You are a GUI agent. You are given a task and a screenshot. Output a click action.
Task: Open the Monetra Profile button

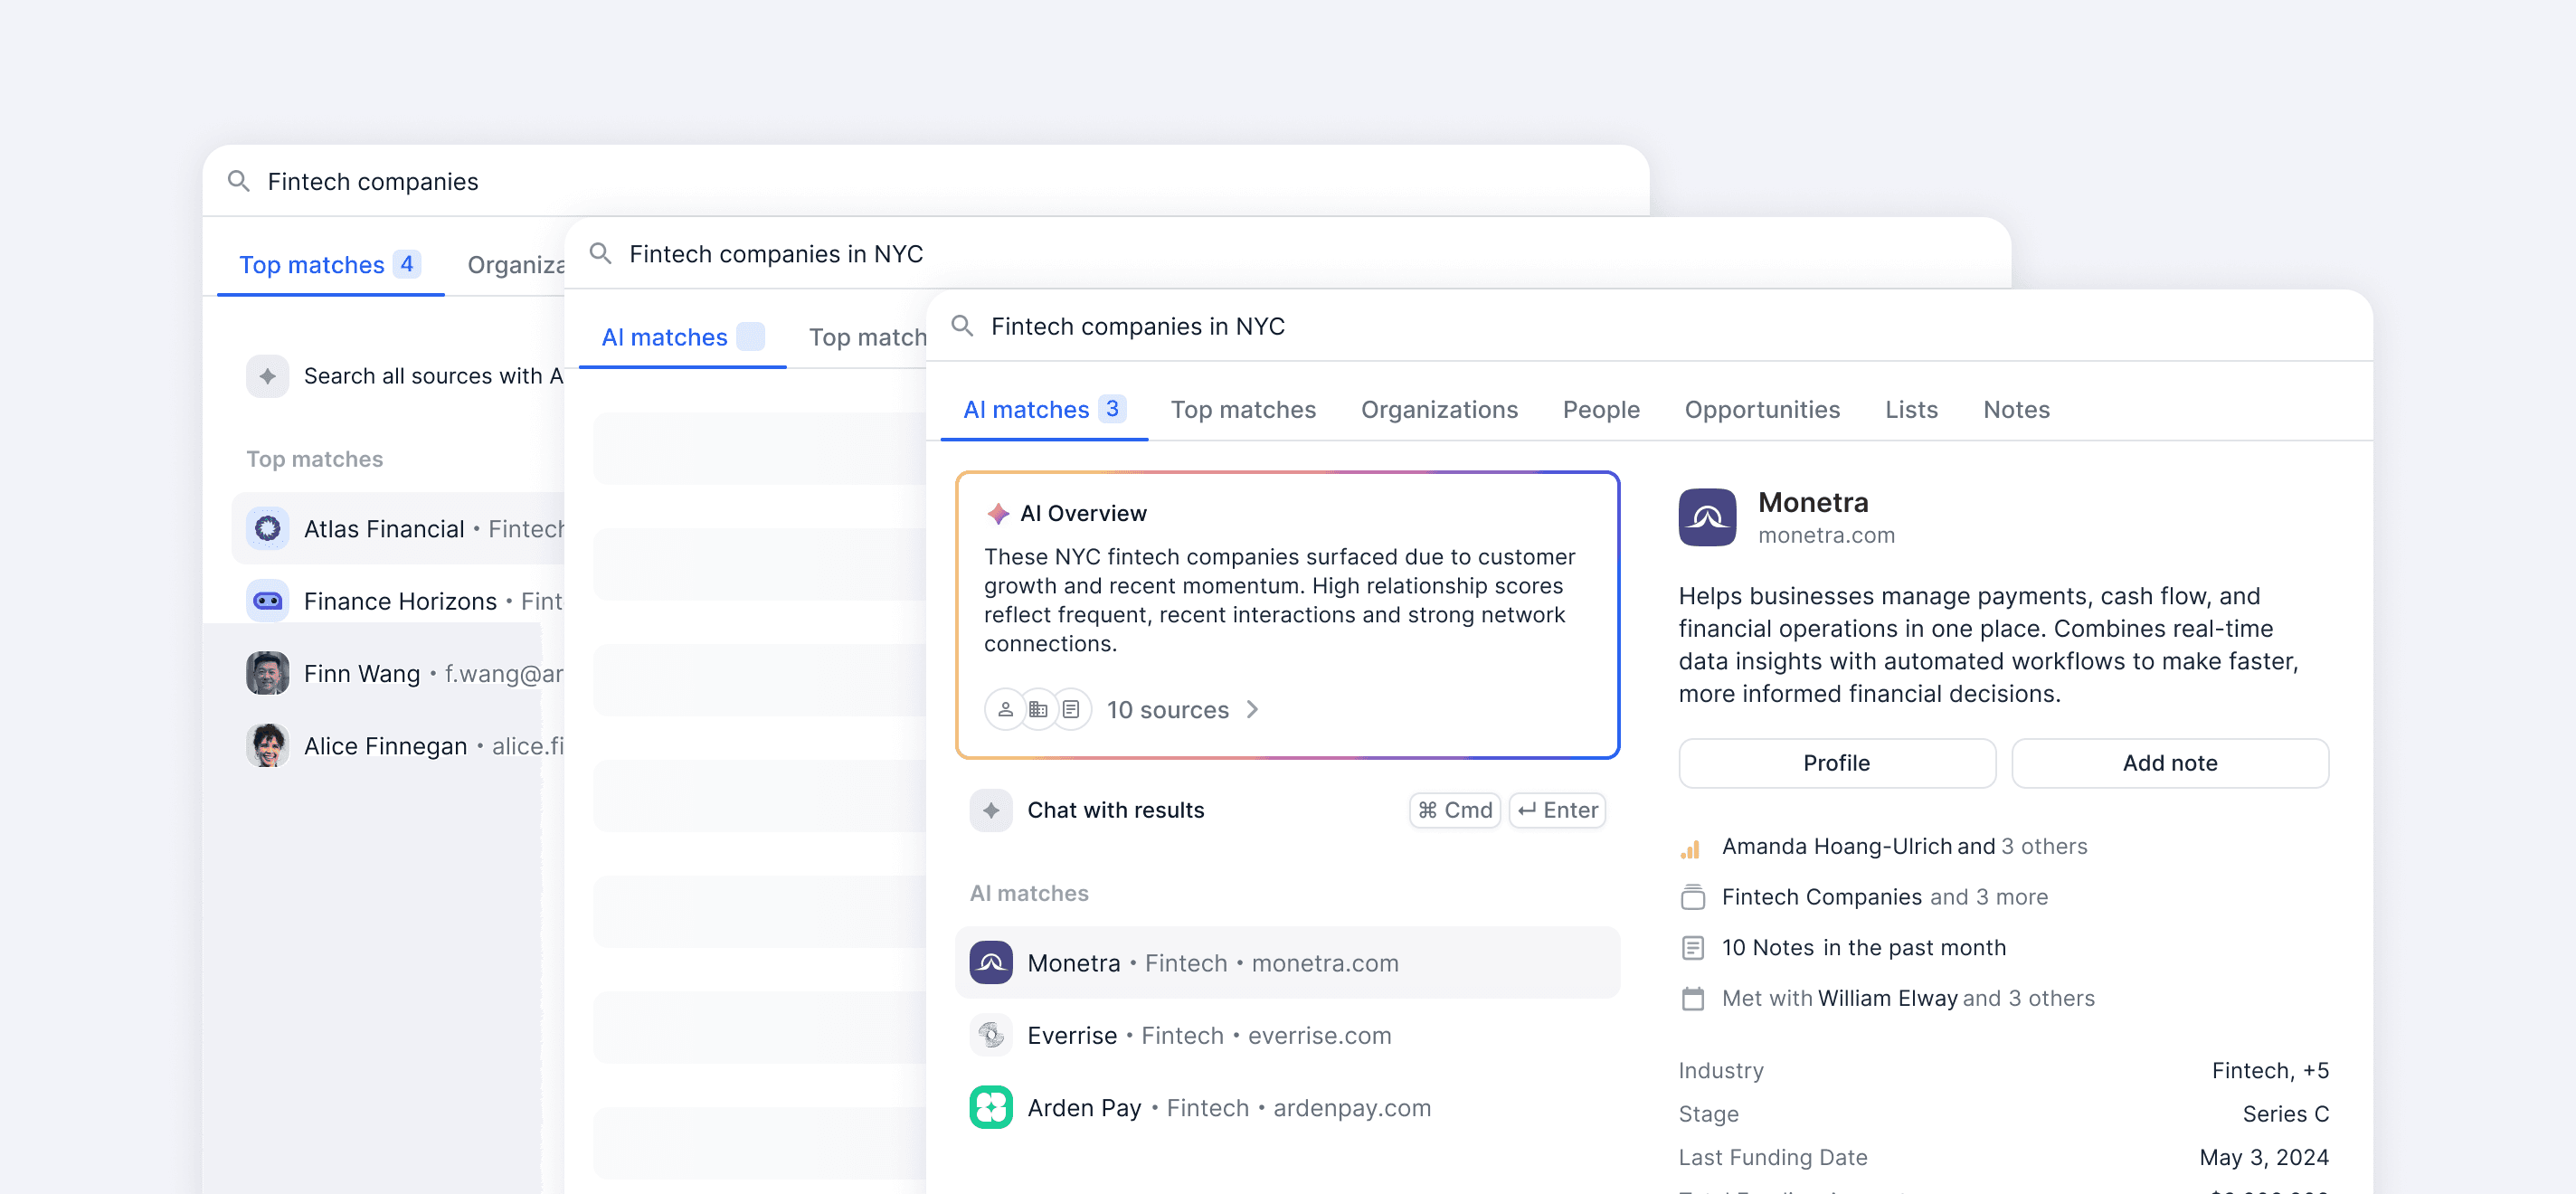coord(1836,763)
